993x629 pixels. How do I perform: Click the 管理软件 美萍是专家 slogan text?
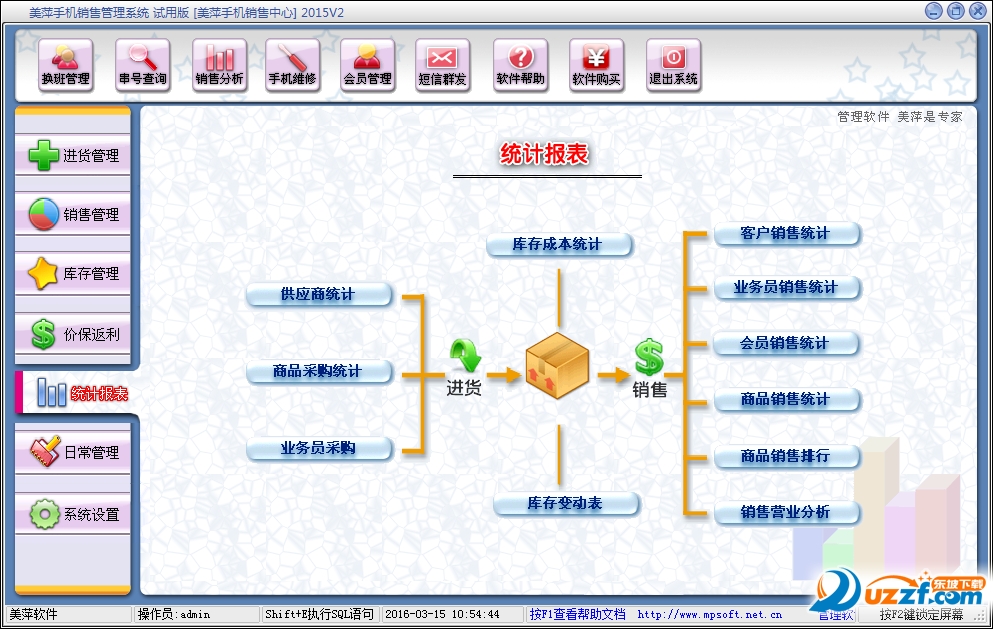(900, 117)
